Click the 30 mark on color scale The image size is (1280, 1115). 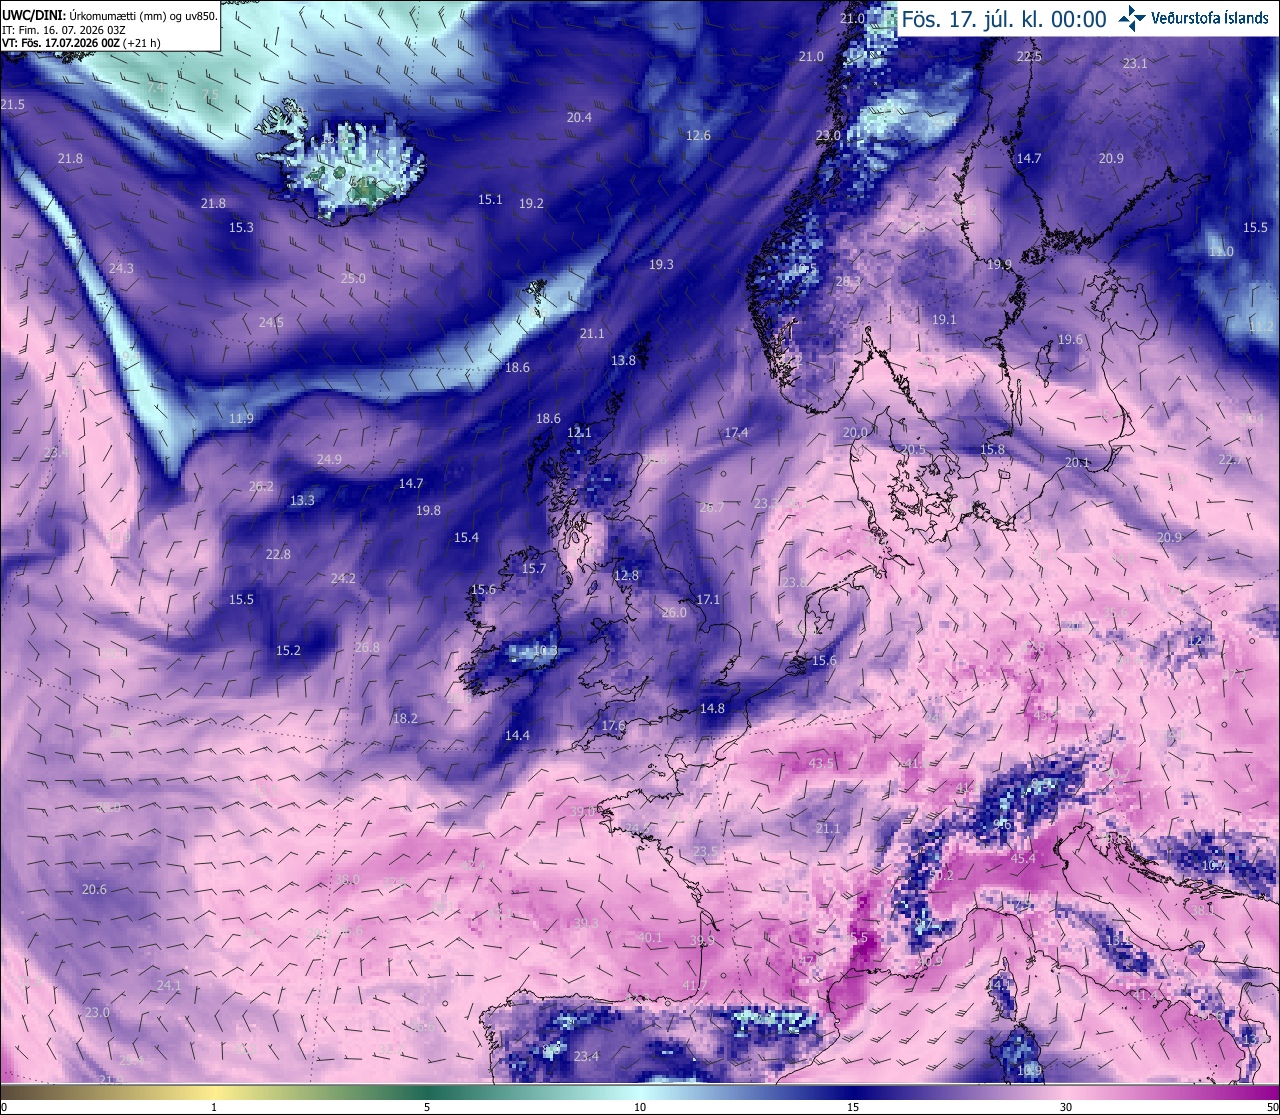click(x=1066, y=1107)
